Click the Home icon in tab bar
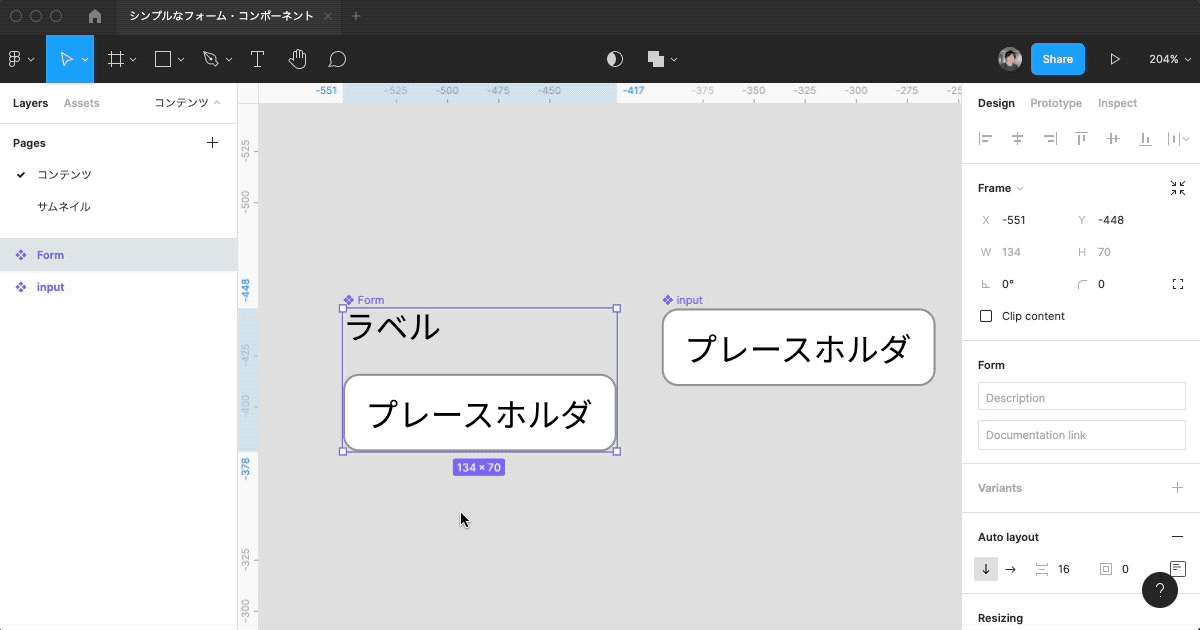This screenshot has height=630, width=1200. (95, 16)
